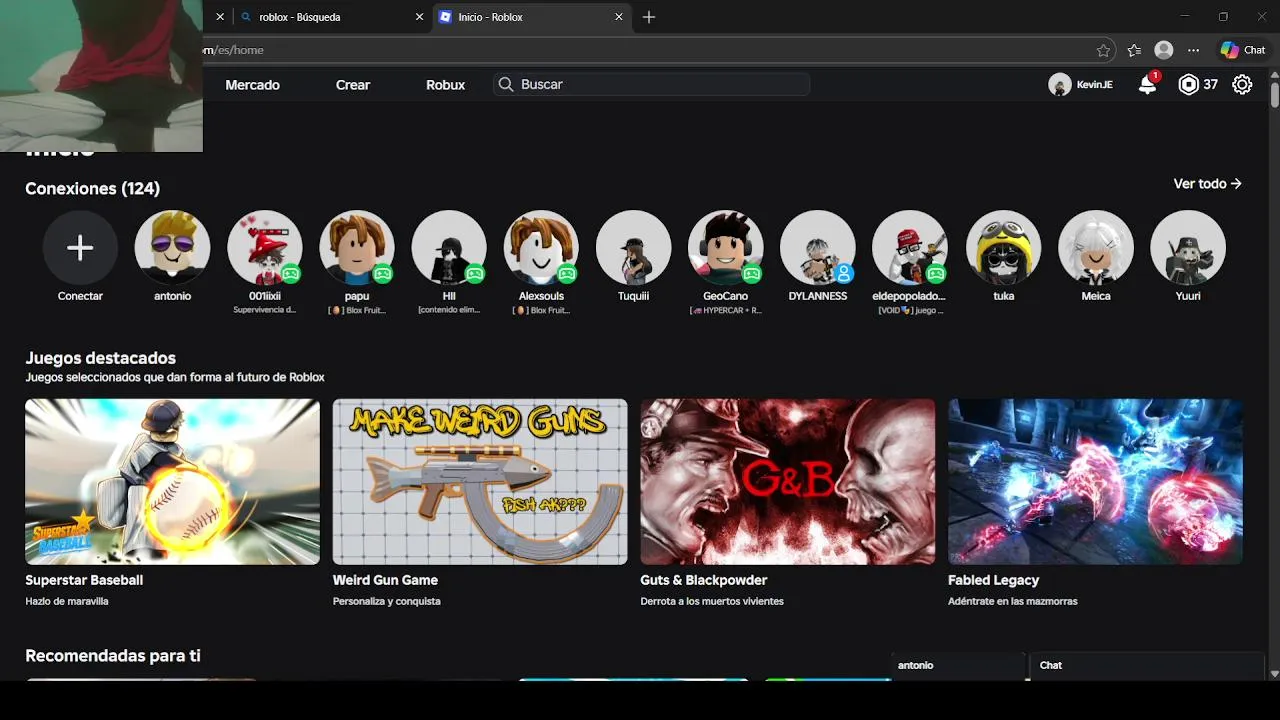1280x720 pixels.
Task: Open tuka's avatar in connections
Action: pyautogui.click(x=1003, y=248)
